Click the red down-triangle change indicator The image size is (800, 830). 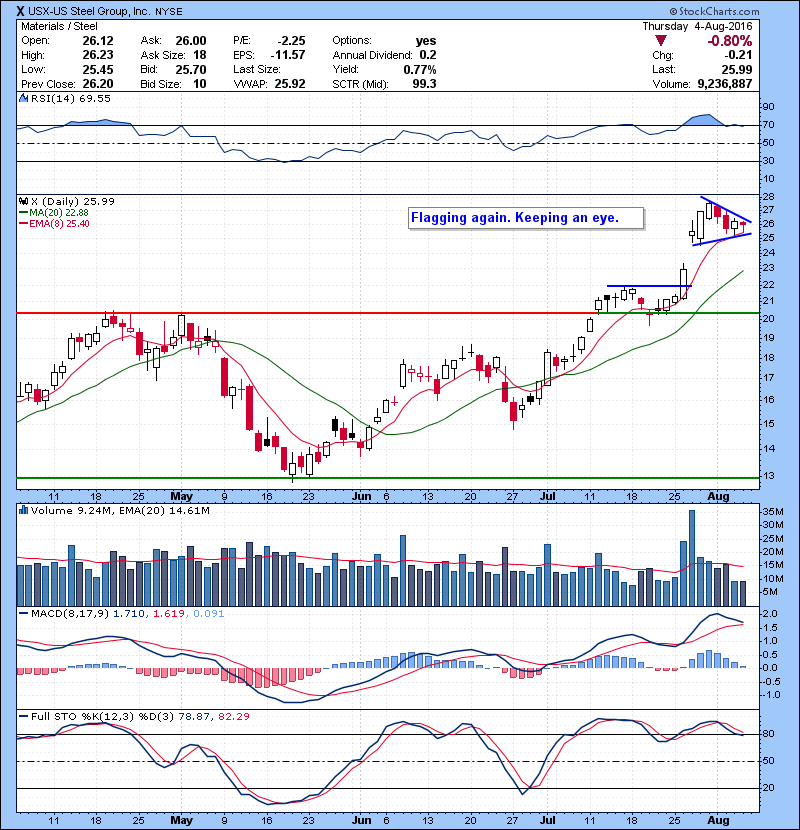(x=660, y=41)
